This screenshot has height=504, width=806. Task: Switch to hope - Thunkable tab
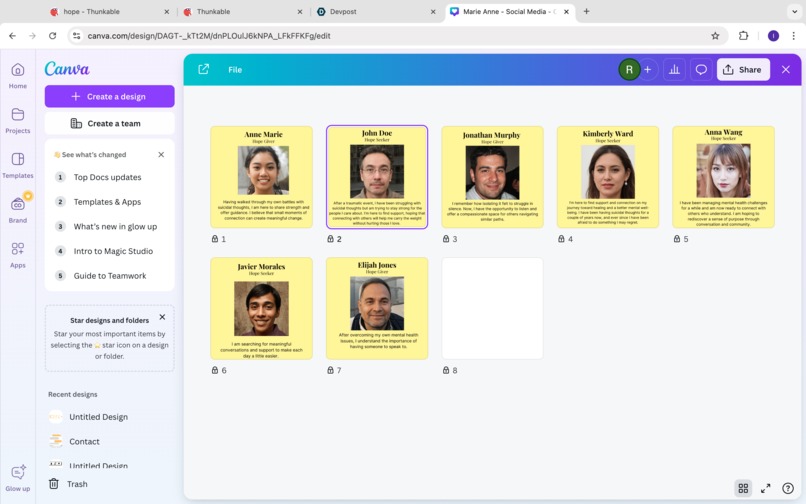[110, 11]
